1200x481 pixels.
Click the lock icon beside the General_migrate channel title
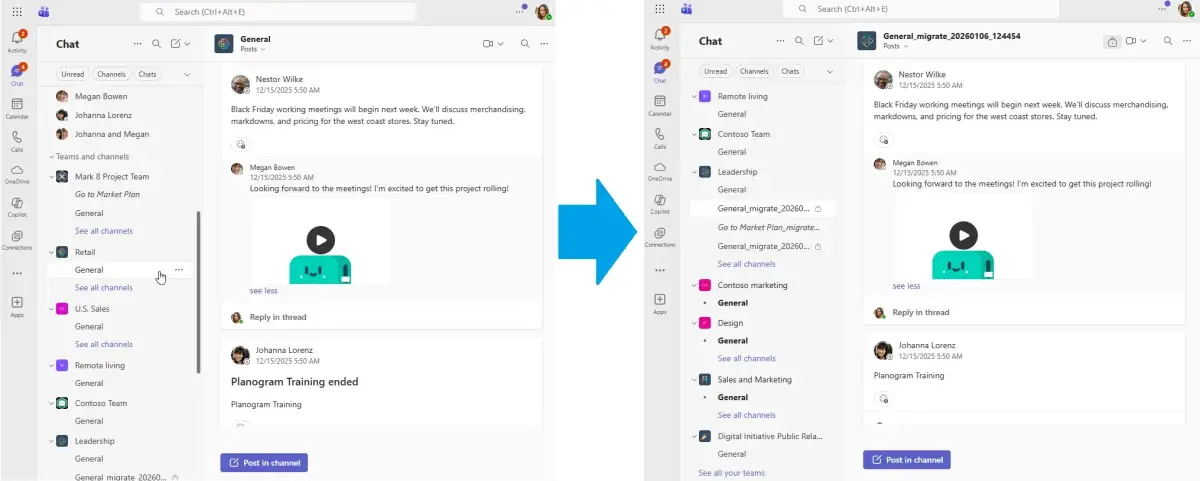[x=1113, y=41]
